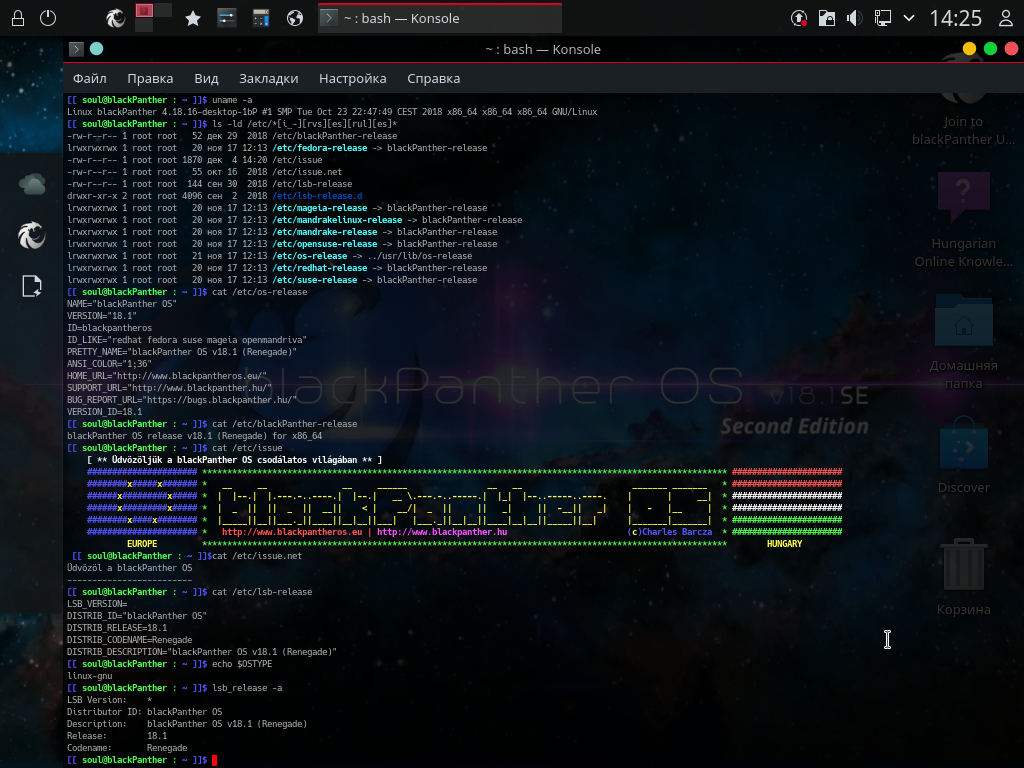Click the /etc/mandrakelinux-release symlink entry

(x=337, y=220)
